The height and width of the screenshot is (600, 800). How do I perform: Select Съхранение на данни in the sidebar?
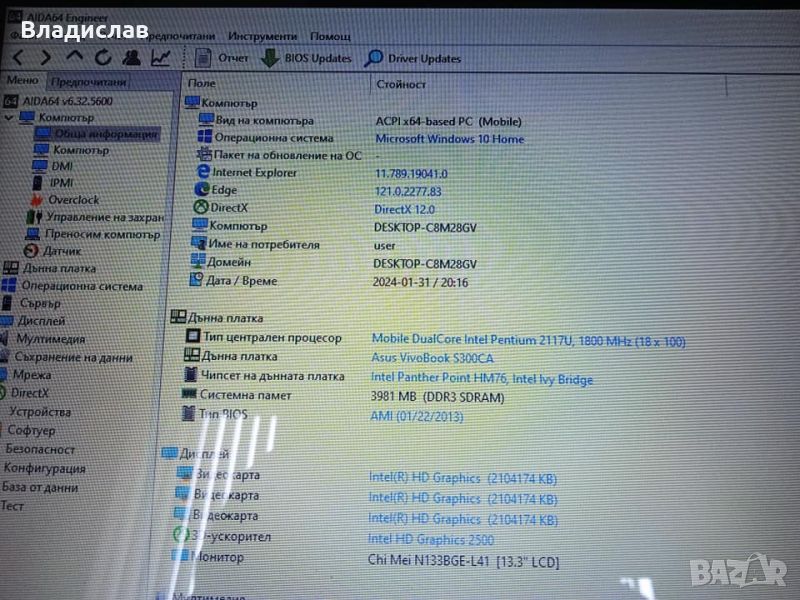67,357
